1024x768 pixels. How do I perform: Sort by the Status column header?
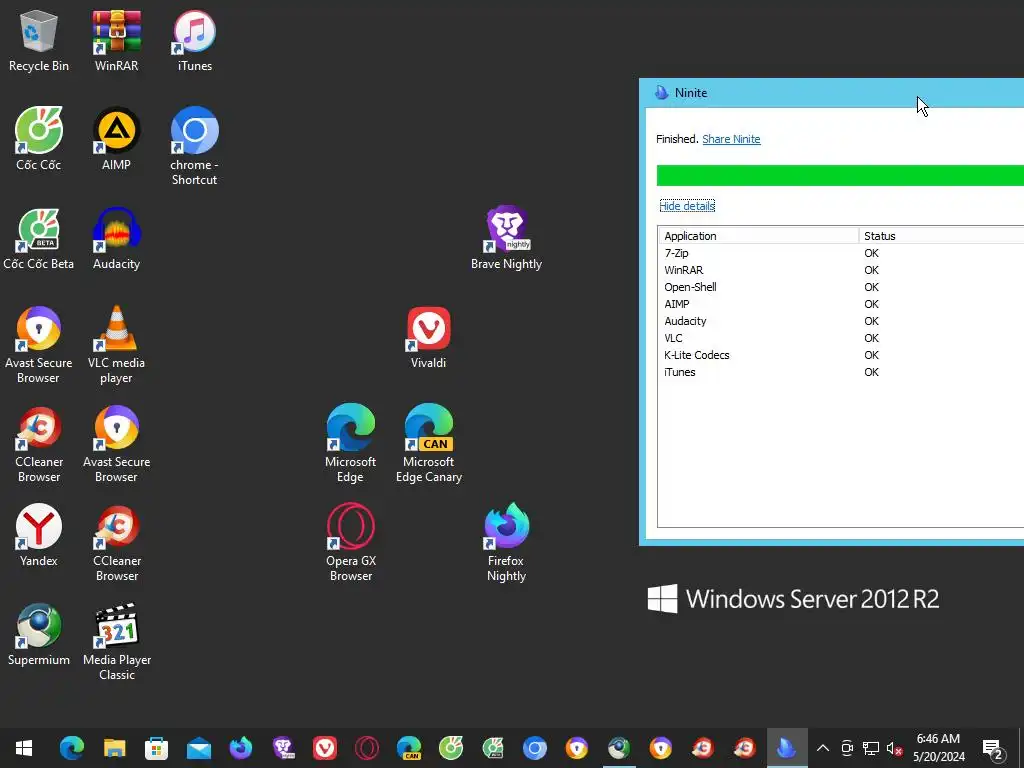pyautogui.click(x=941, y=236)
